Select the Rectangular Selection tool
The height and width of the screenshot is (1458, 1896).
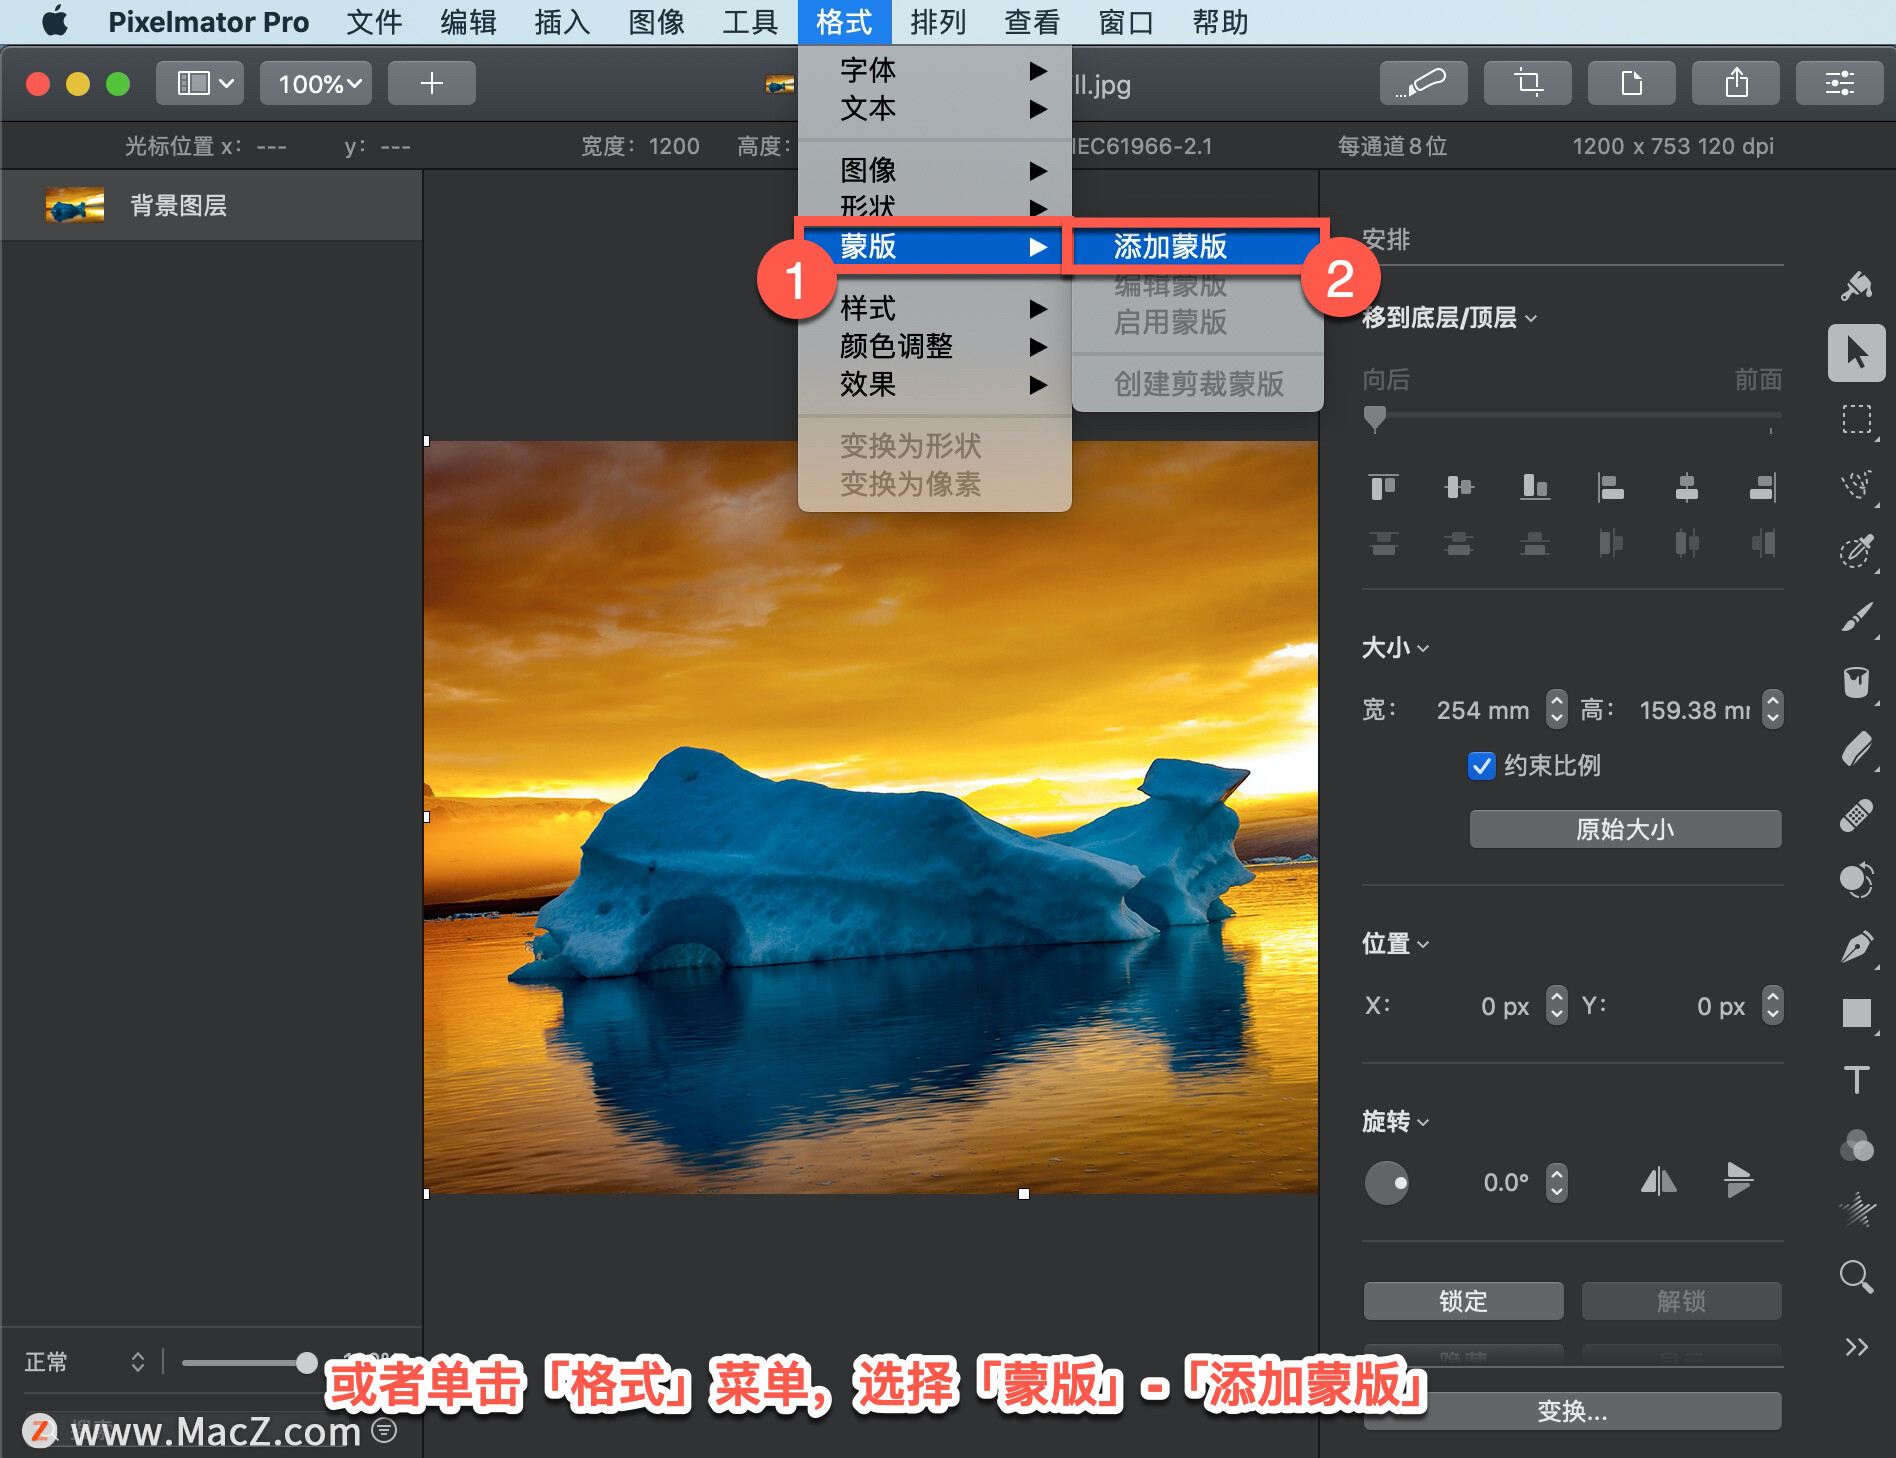coord(1856,419)
